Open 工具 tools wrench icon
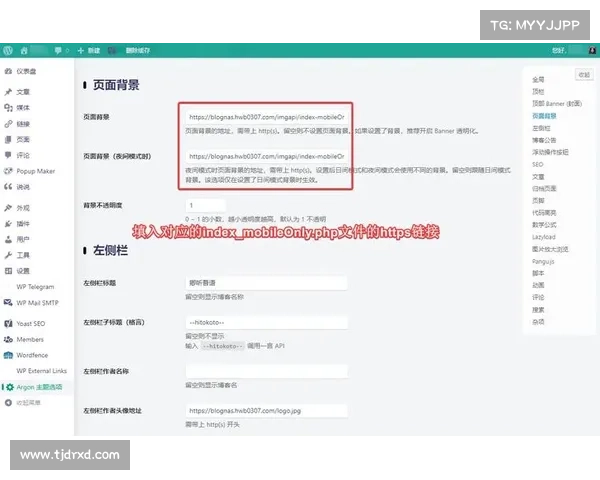Screen dimensions: 600x480 (8, 255)
